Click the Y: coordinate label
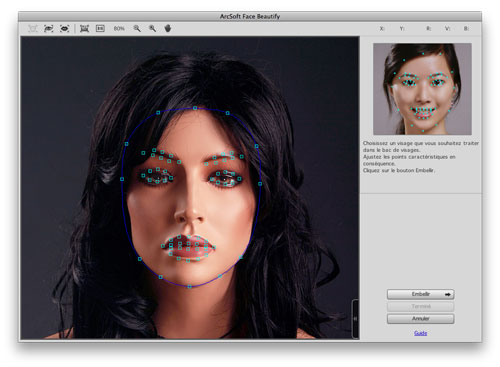The height and width of the screenshot is (367, 500). point(402,29)
